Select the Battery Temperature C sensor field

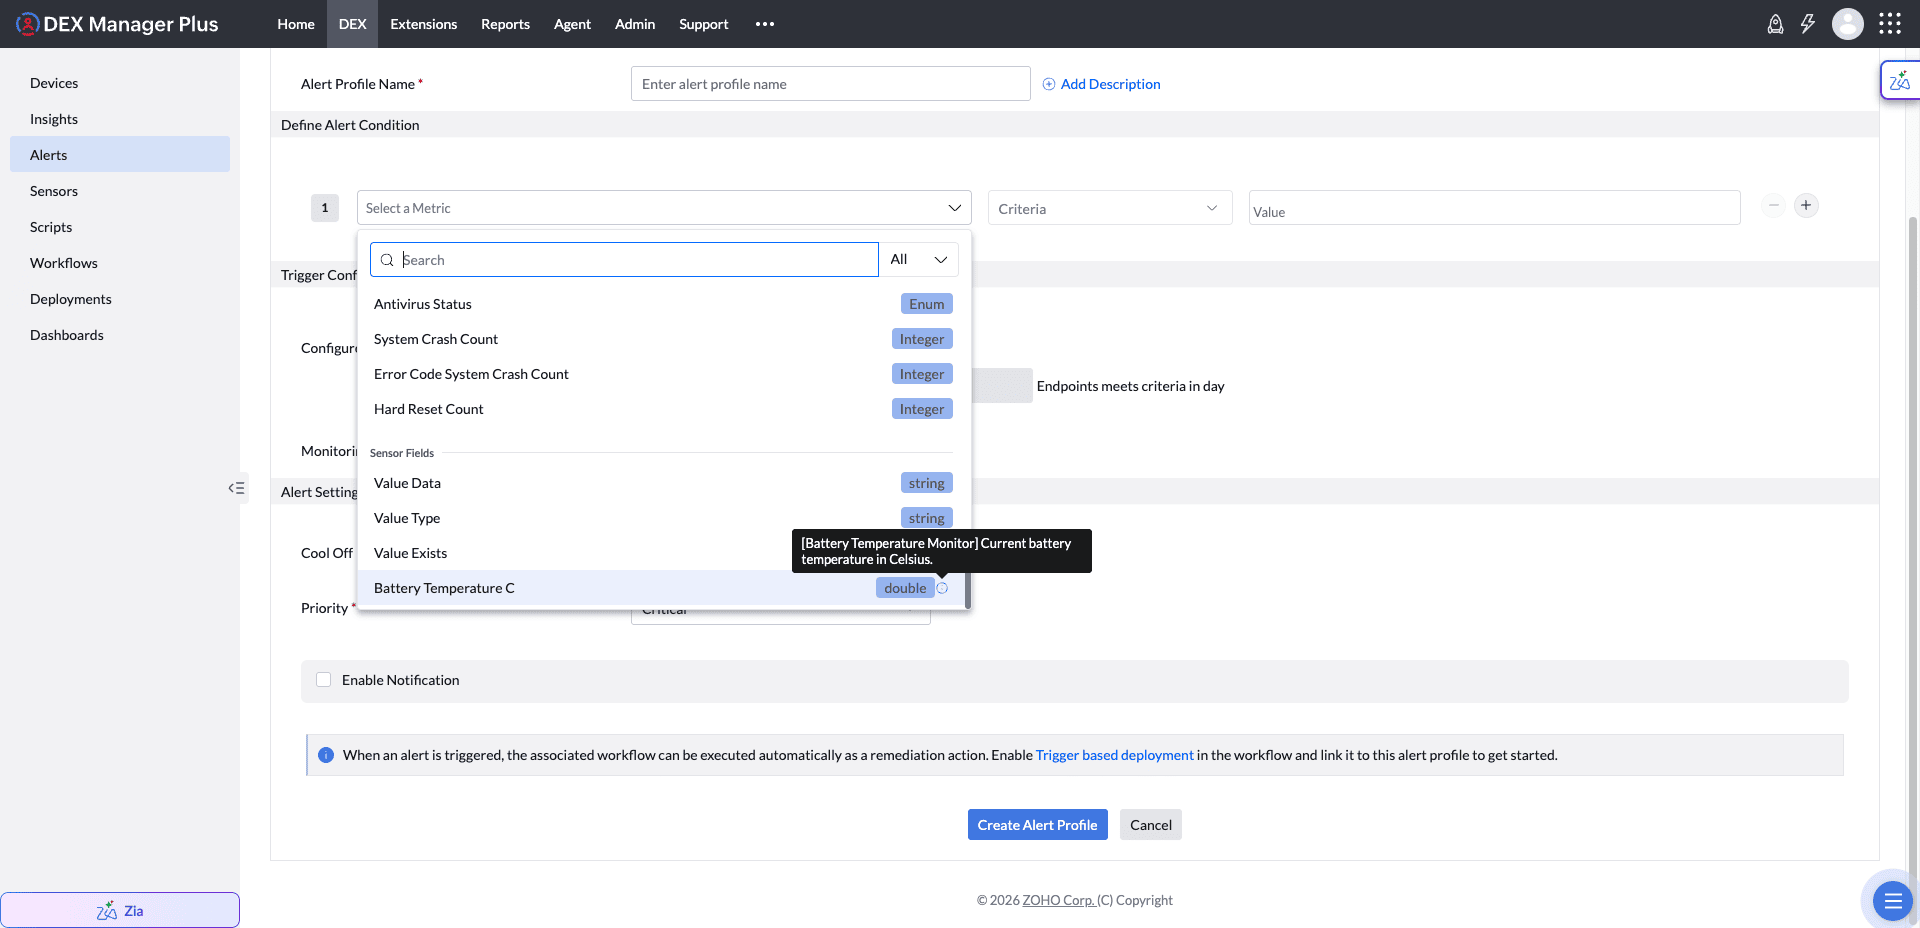coord(661,588)
